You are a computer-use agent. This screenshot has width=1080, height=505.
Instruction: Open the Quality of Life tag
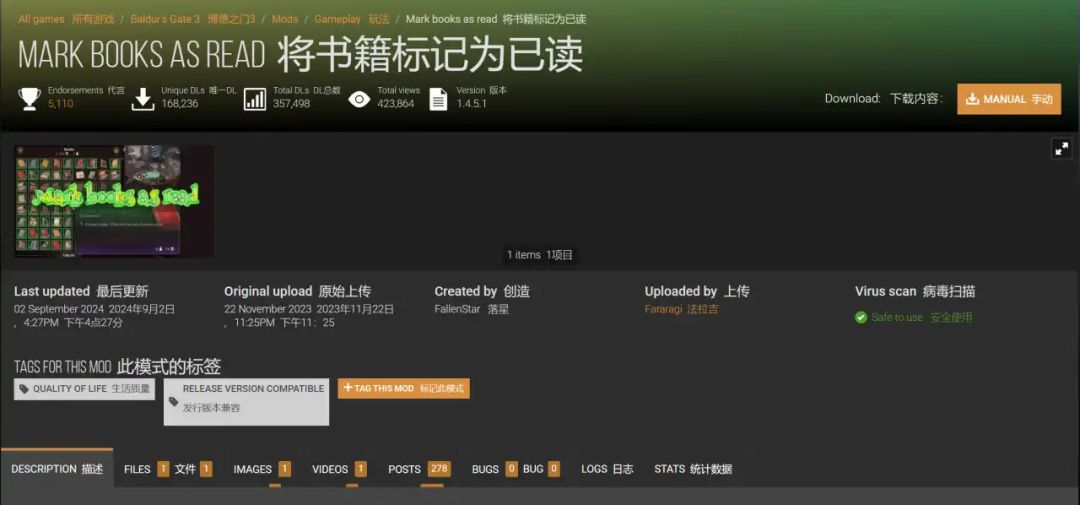point(84,389)
